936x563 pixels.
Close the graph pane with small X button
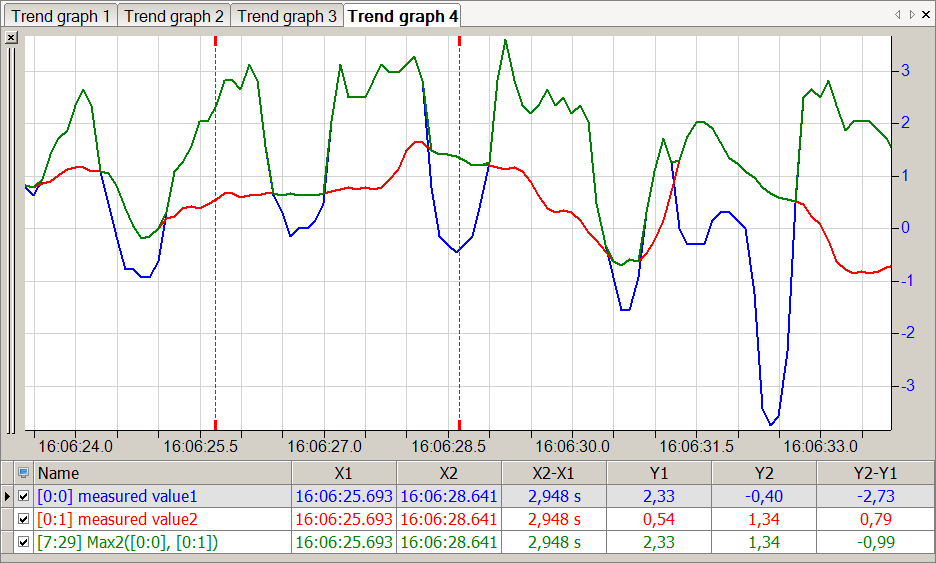(11, 38)
